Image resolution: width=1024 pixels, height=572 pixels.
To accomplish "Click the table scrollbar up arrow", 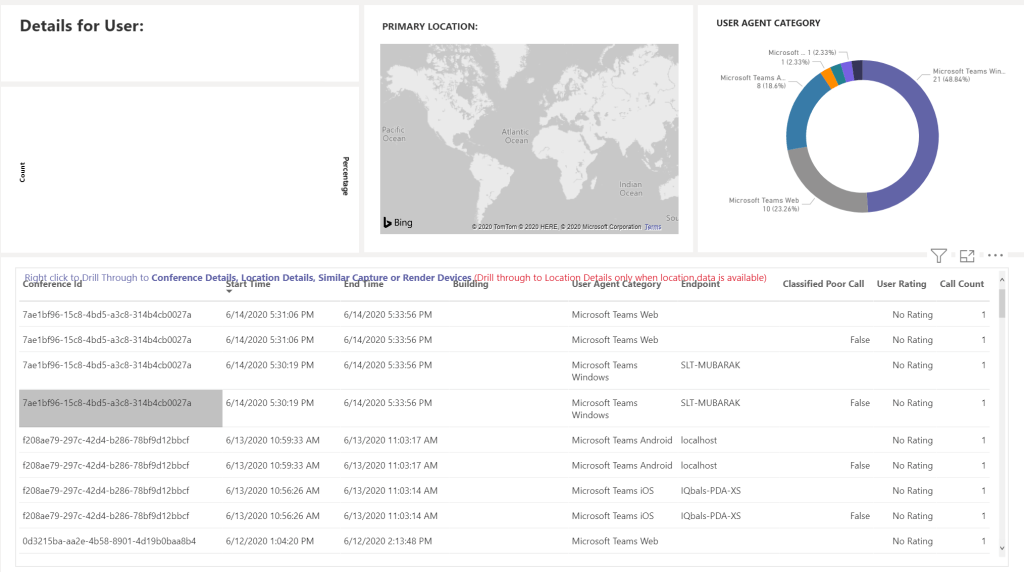I will [1002, 275].
